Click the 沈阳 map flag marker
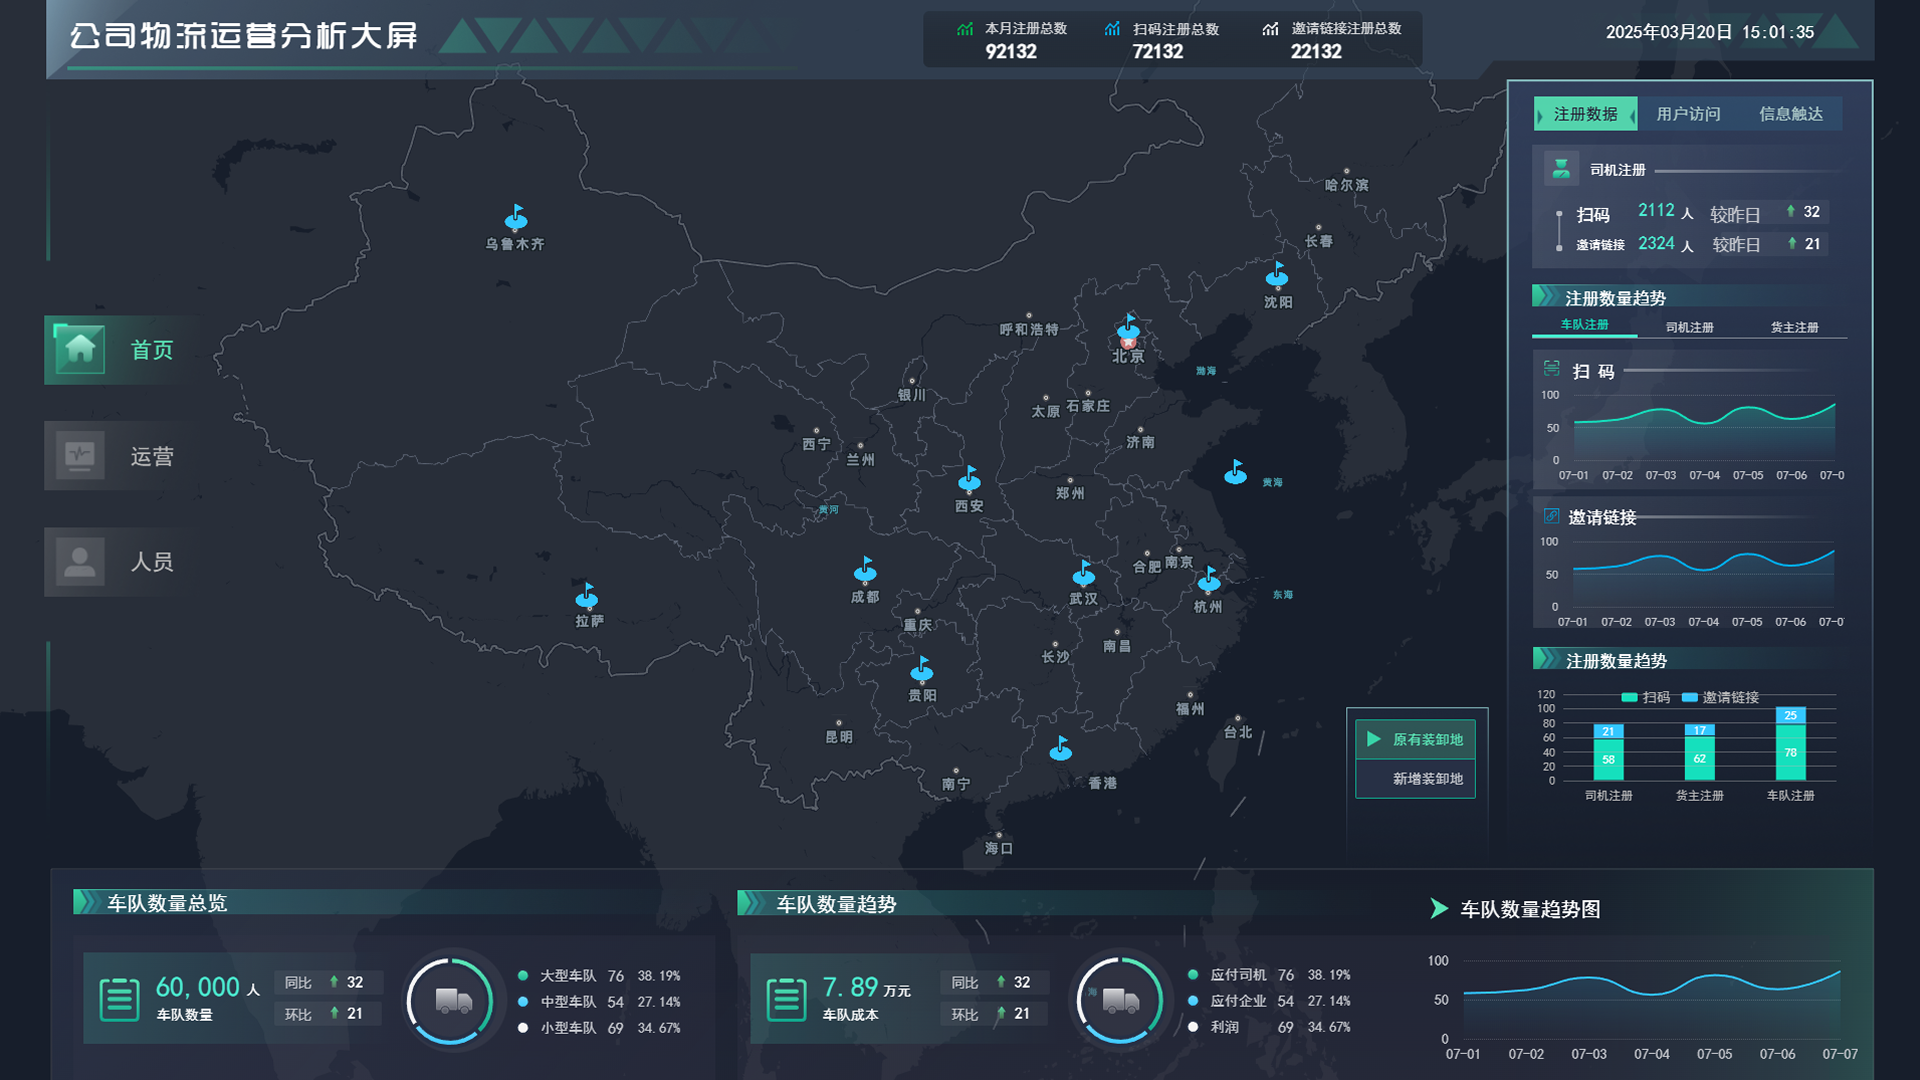The height and width of the screenshot is (1080, 1920). [1277, 274]
